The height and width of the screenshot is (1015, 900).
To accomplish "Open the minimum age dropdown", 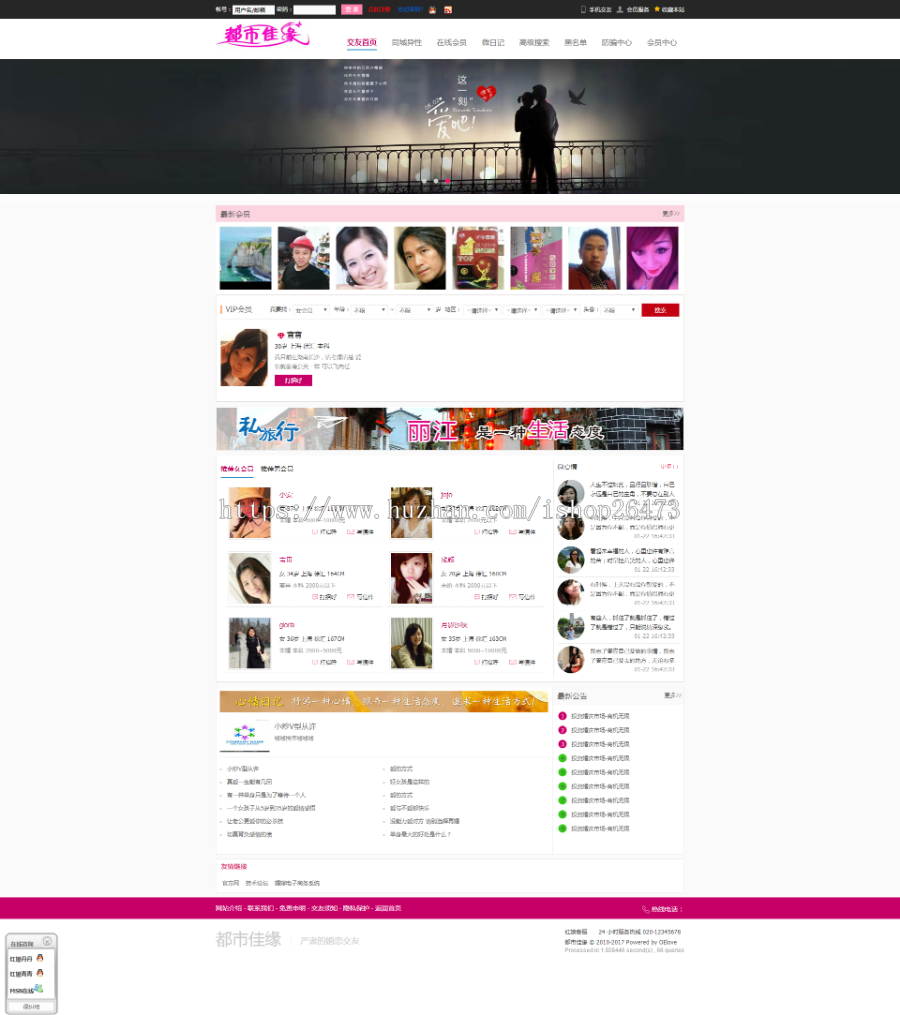I will pyautogui.click(x=369, y=310).
